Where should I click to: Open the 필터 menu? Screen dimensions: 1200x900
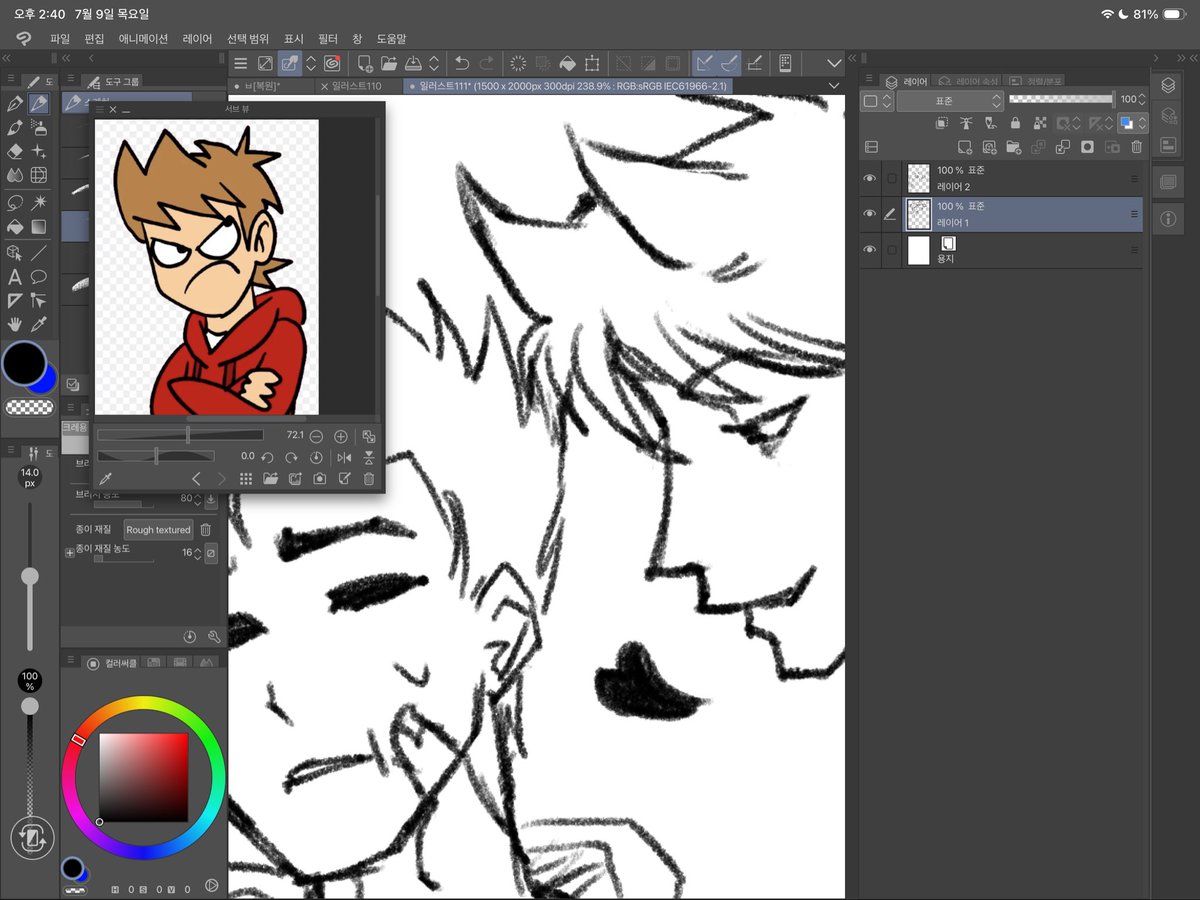point(328,38)
